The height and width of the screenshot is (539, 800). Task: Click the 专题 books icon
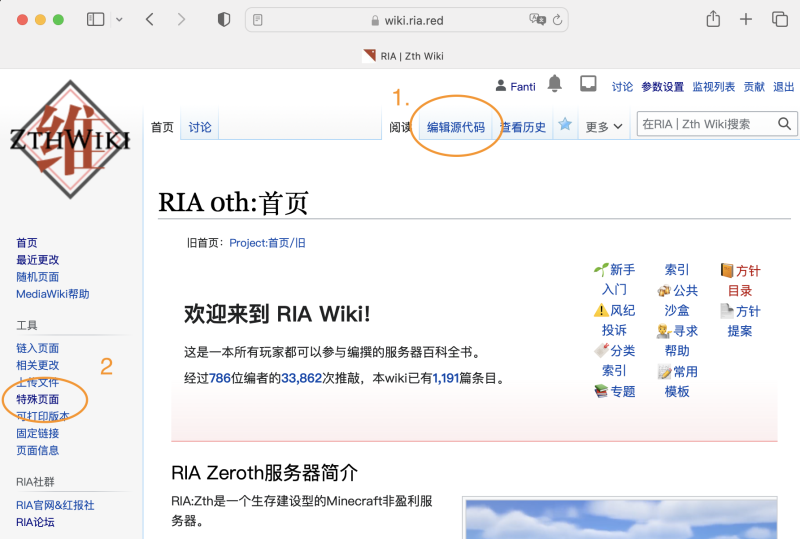[601, 391]
